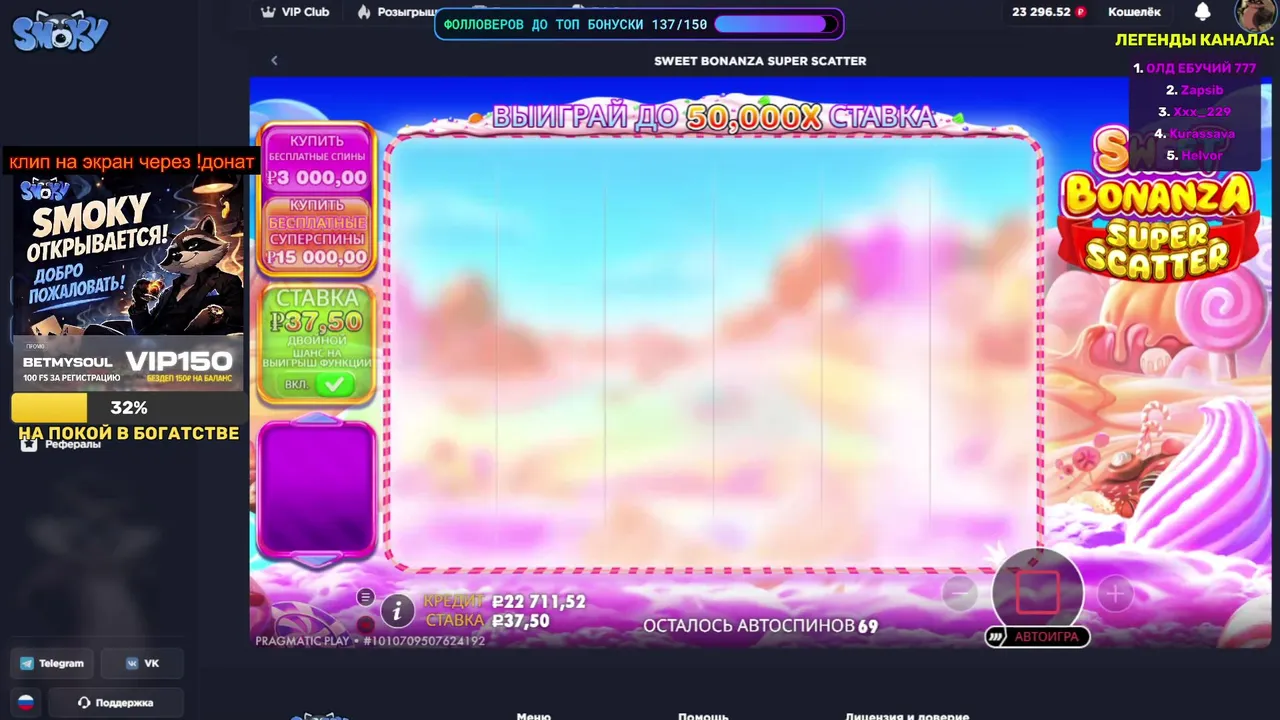
Task: Open the game hamburger menu icon
Action: coord(366,597)
